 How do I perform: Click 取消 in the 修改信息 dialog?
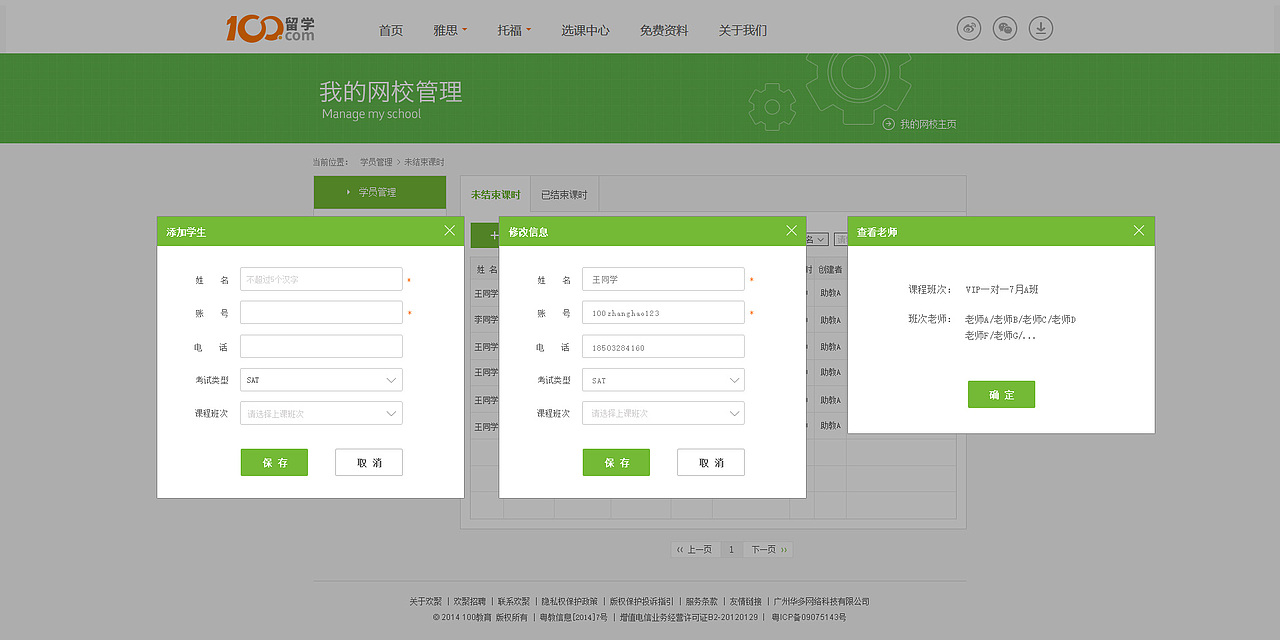pyautogui.click(x=711, y=462)
